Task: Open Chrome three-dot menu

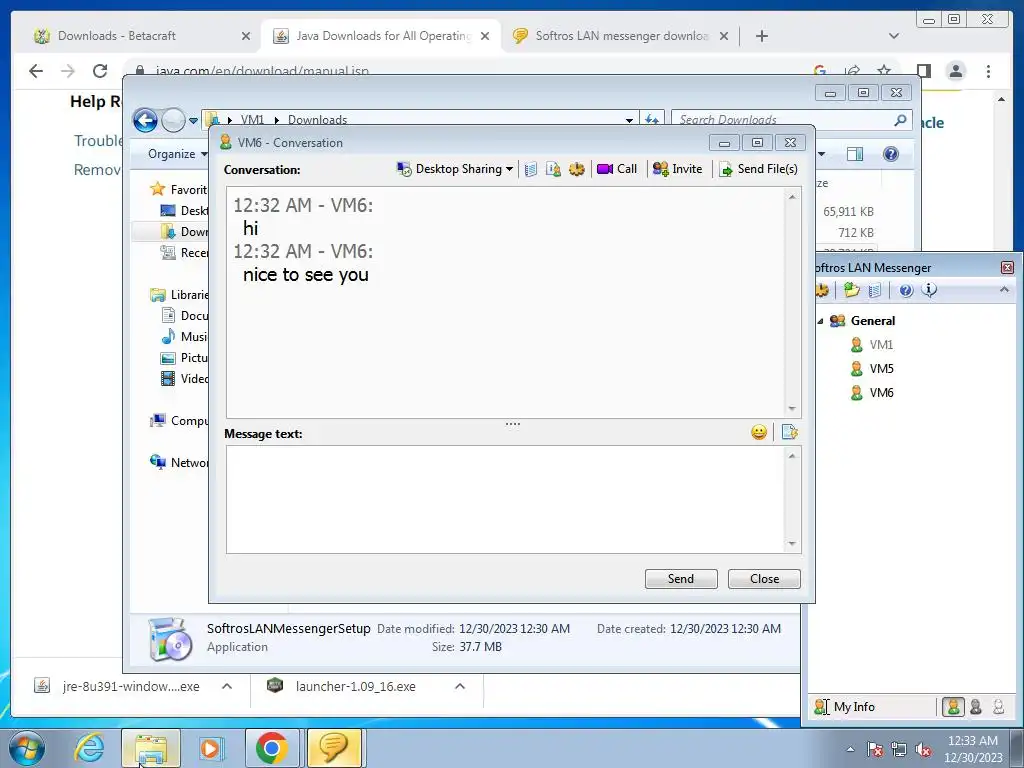Action: [988, 71]
